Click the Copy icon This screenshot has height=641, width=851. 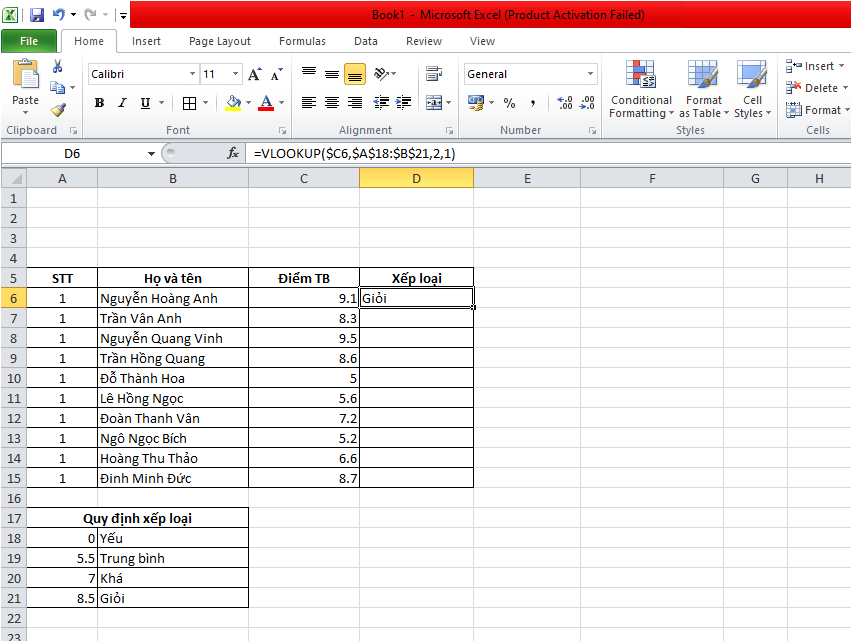(57, 87)
